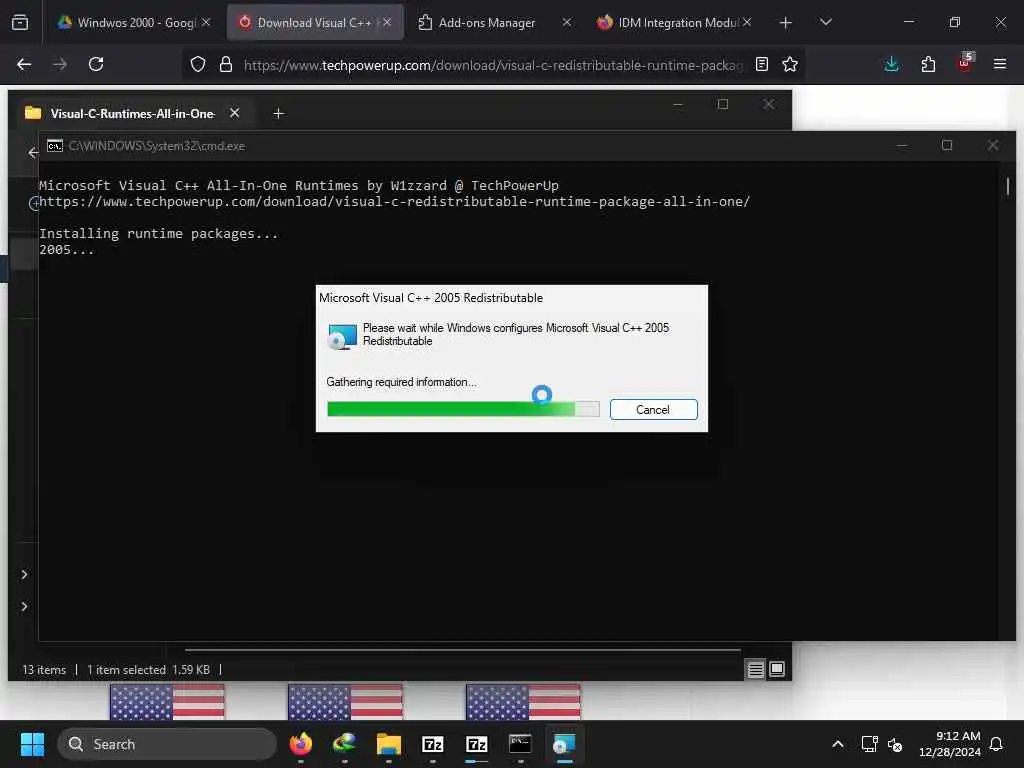The height and width of the screenshot is (768, 1024).
Task: Click the '13 items' status text
Action: point(44,669)
